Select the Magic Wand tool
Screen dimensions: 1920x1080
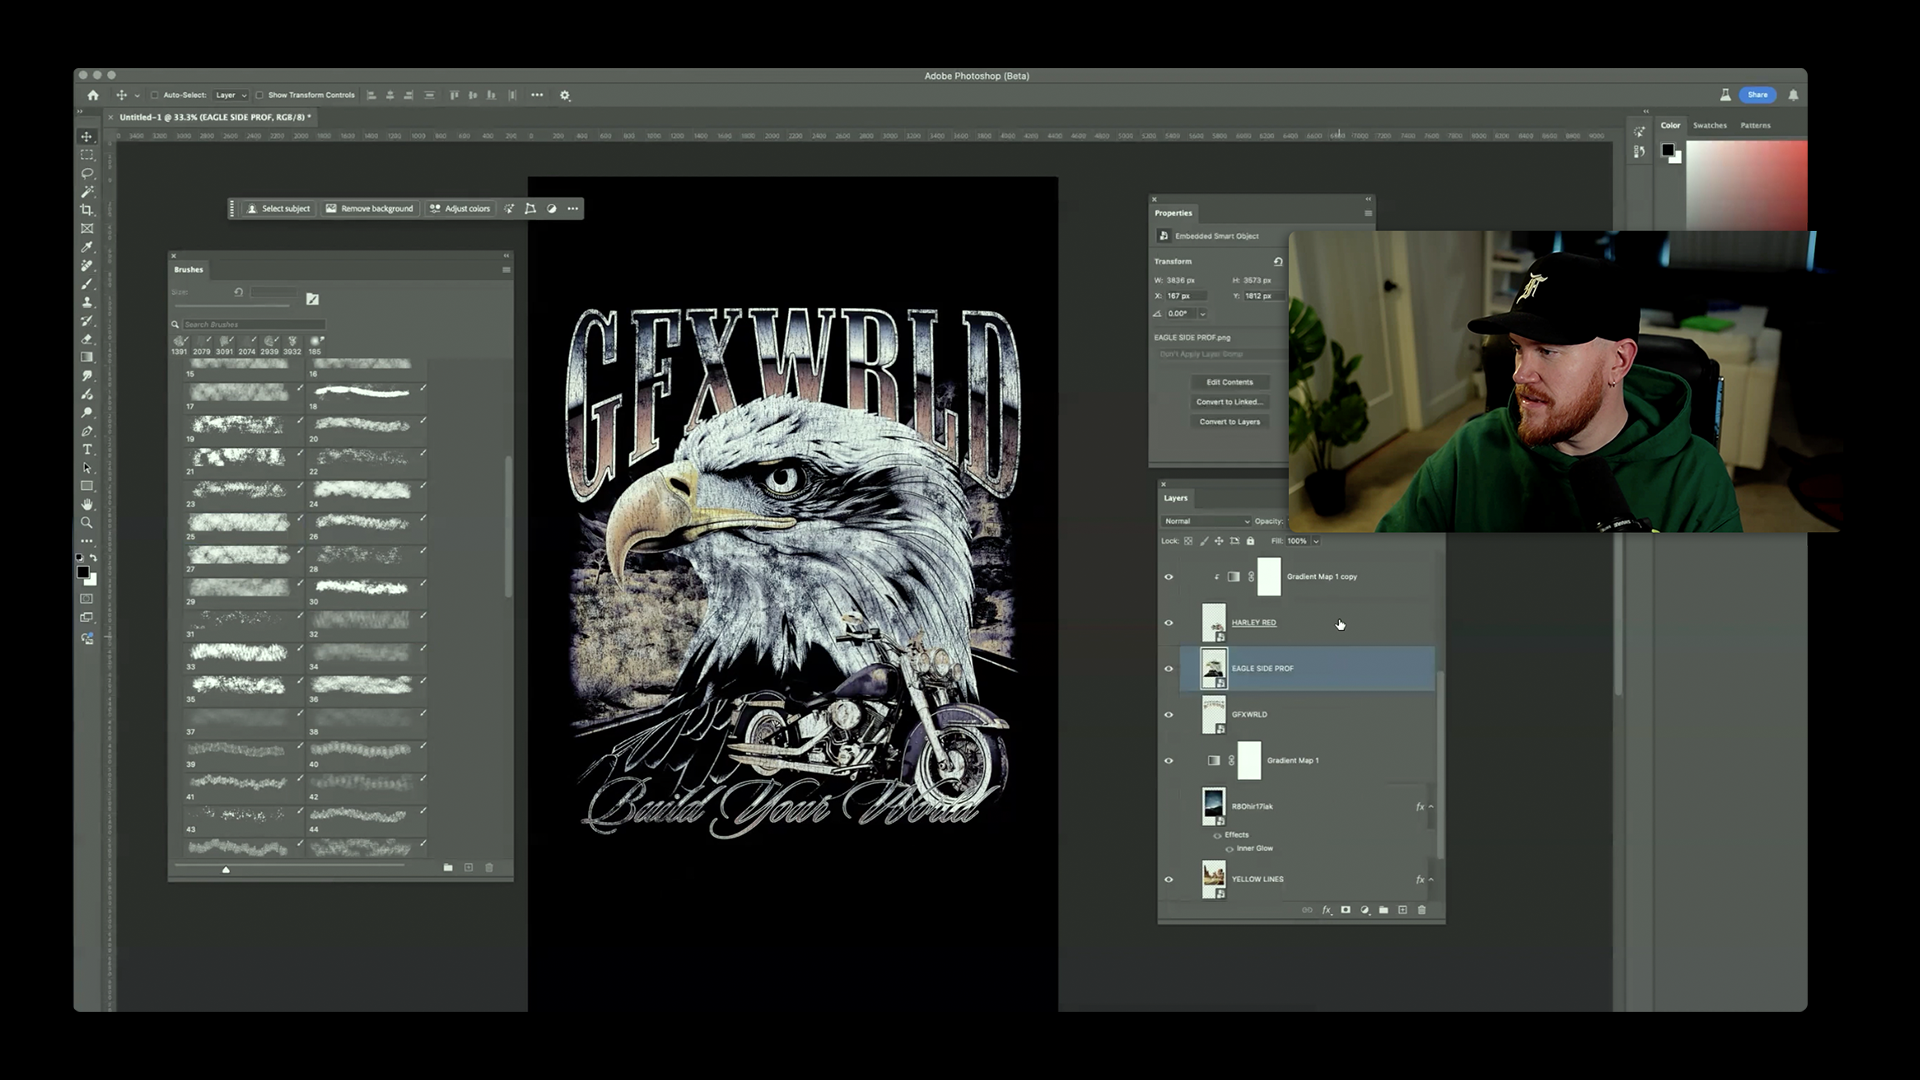pos(87,192)
